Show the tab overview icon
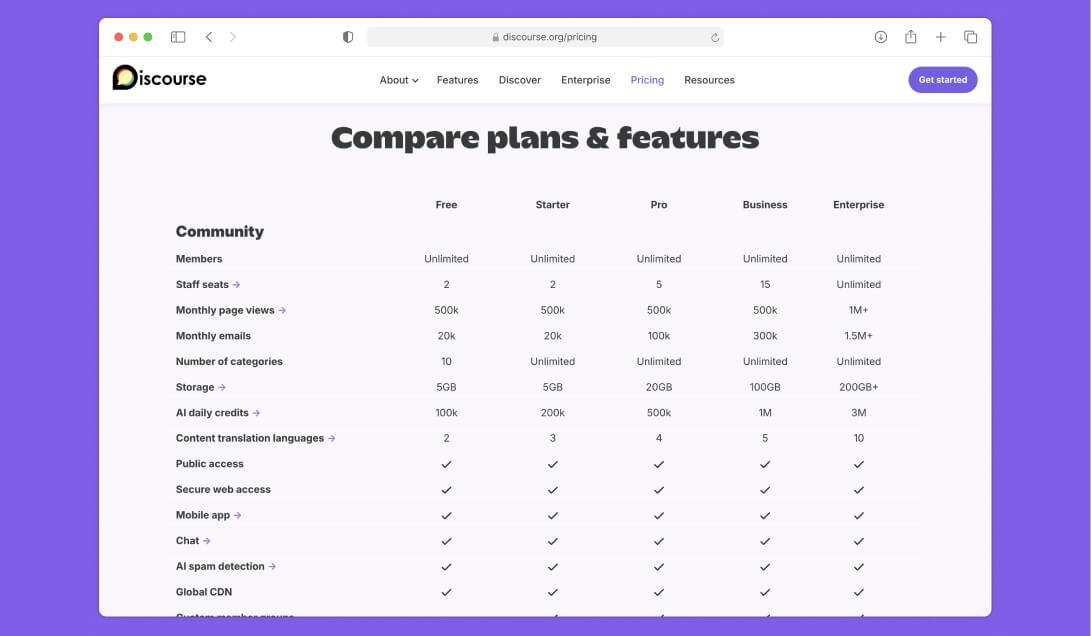The image size is (1091, 636). tap(970, 37)
